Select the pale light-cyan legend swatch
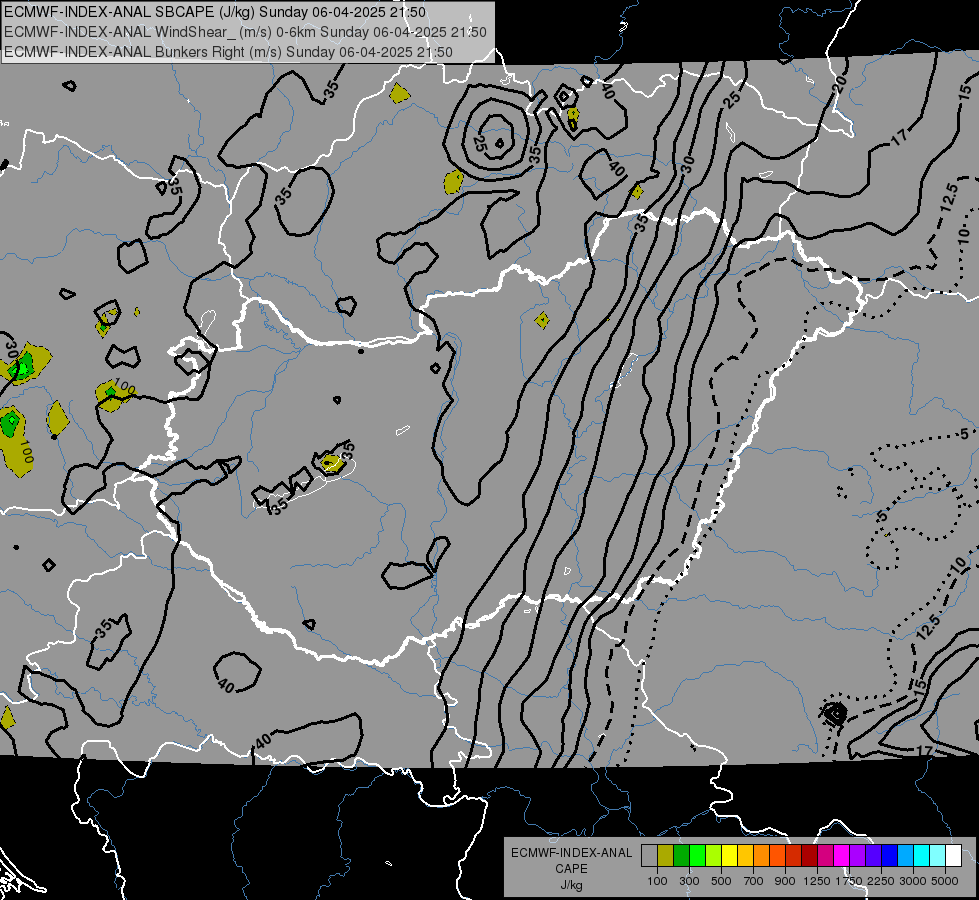 (x=937, y=856)
